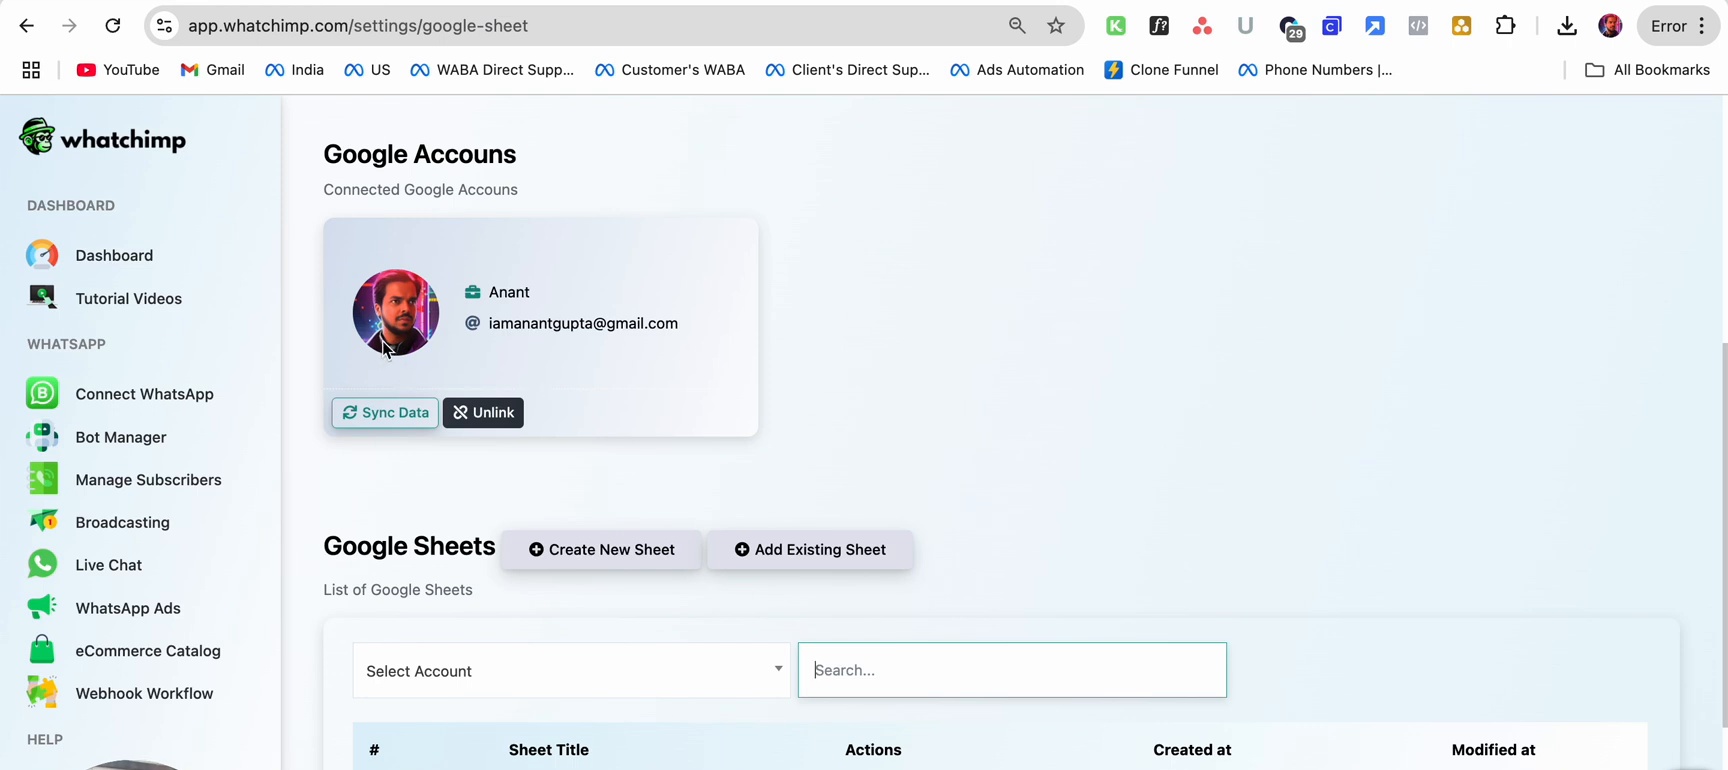Screen dimensions: 1728x770
Task: Open the Webhook Workflow icon
Action: coord(42,693)
